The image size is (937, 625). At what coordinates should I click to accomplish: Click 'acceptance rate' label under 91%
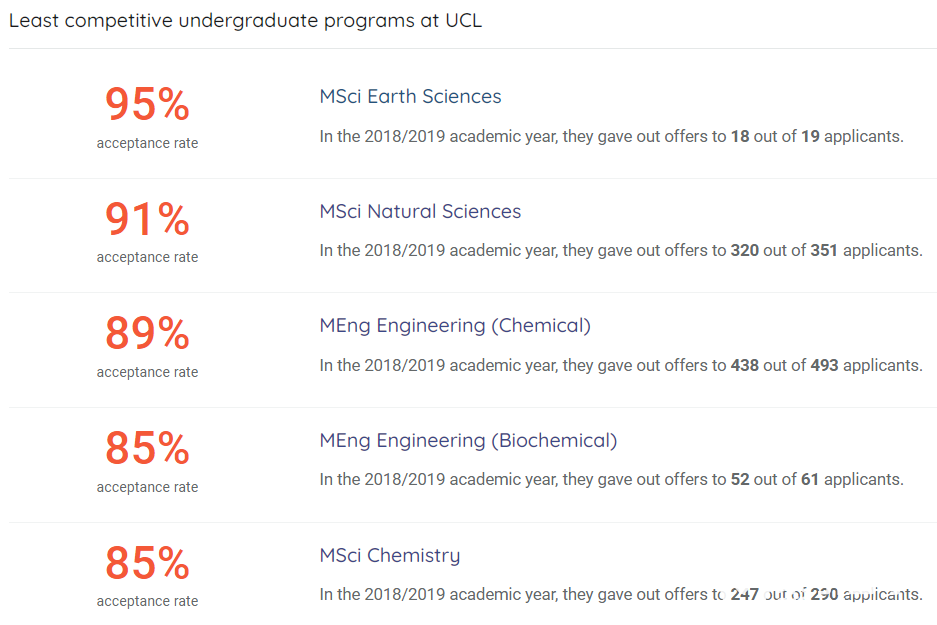coord(147,258)
